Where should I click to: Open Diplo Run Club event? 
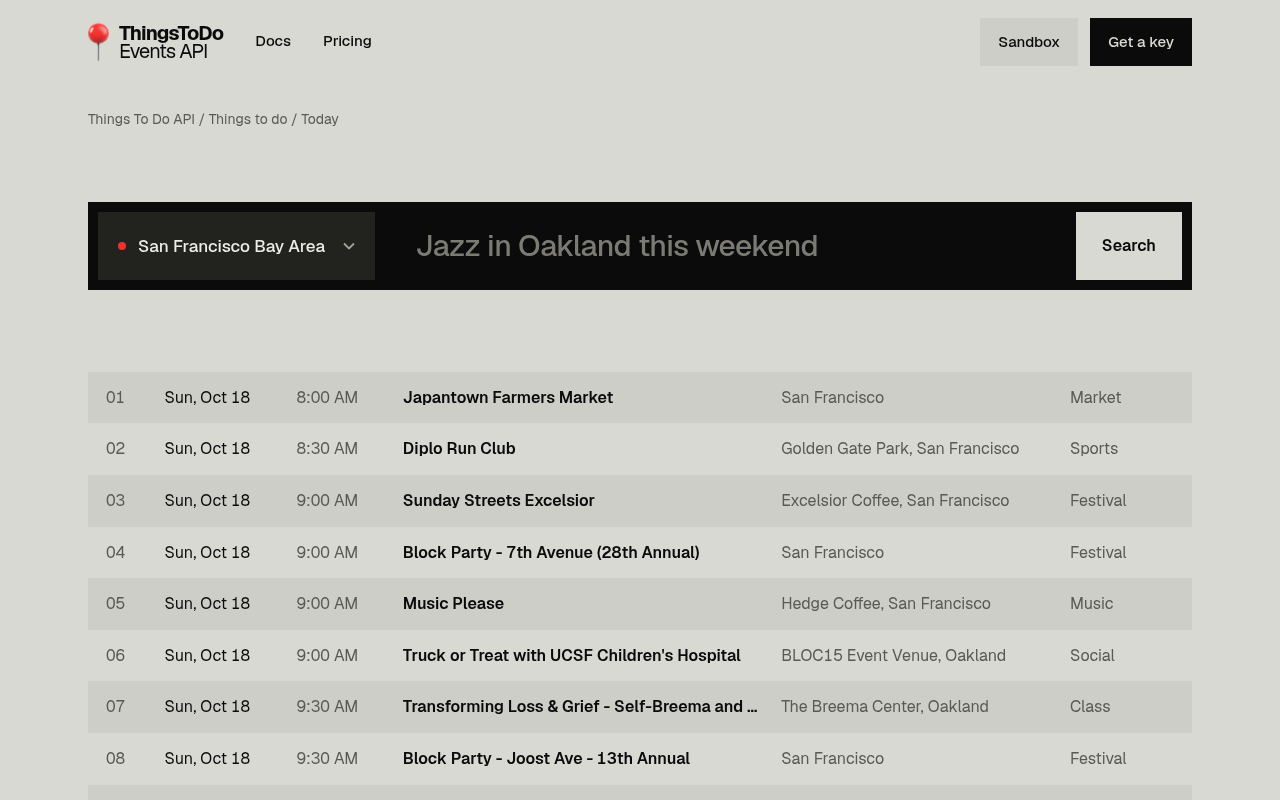pos(459,449)
